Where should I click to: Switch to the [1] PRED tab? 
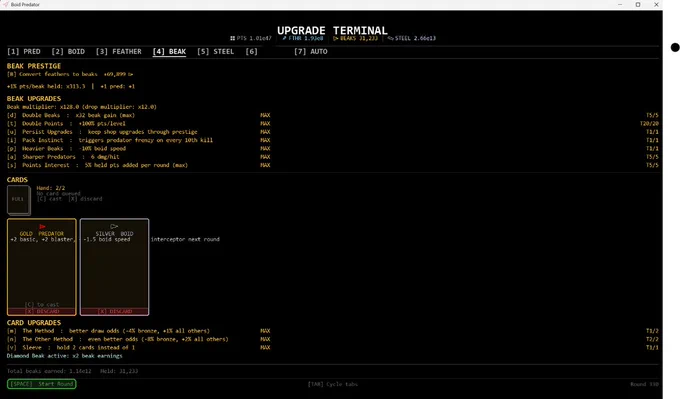pyautogui.click(x=24, y=52)
